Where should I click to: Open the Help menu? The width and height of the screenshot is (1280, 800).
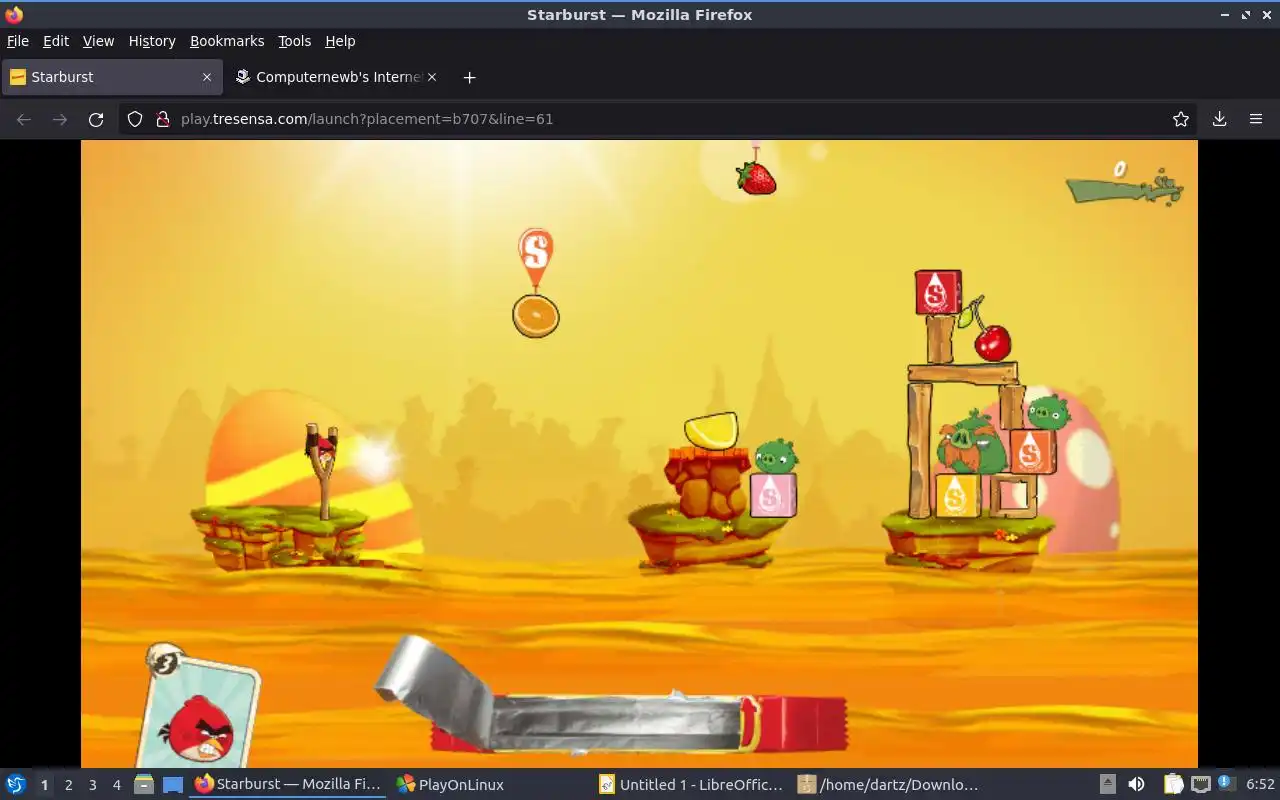(x=340, y=41)
